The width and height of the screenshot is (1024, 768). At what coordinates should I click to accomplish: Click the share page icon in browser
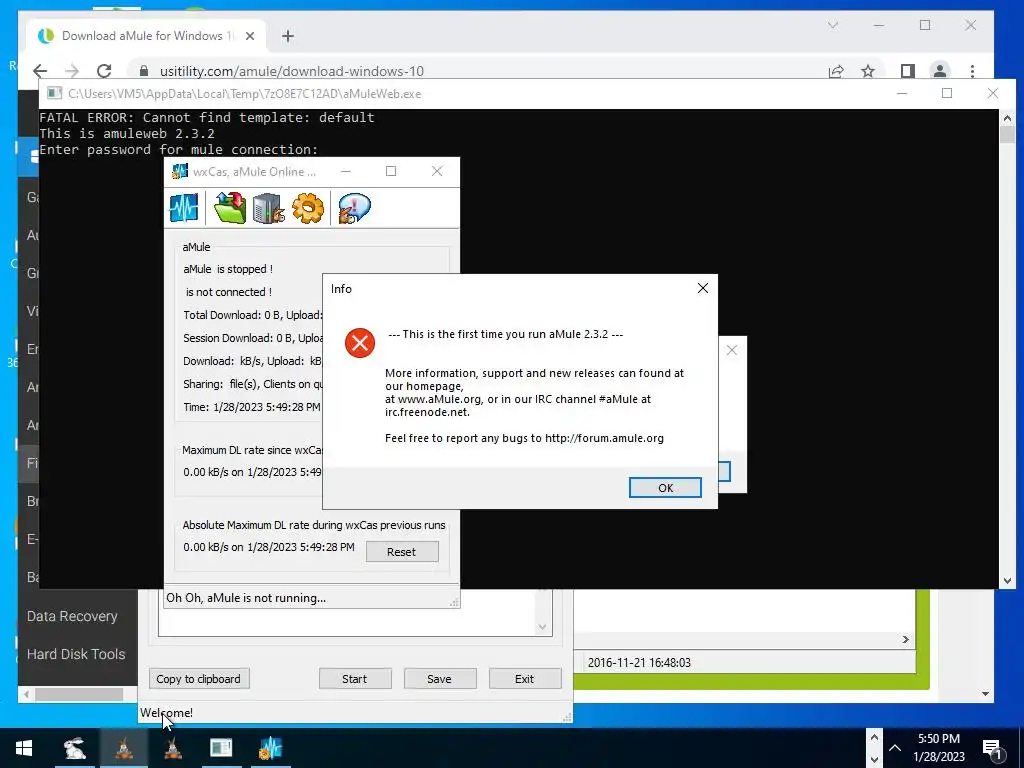click(836, 71)
